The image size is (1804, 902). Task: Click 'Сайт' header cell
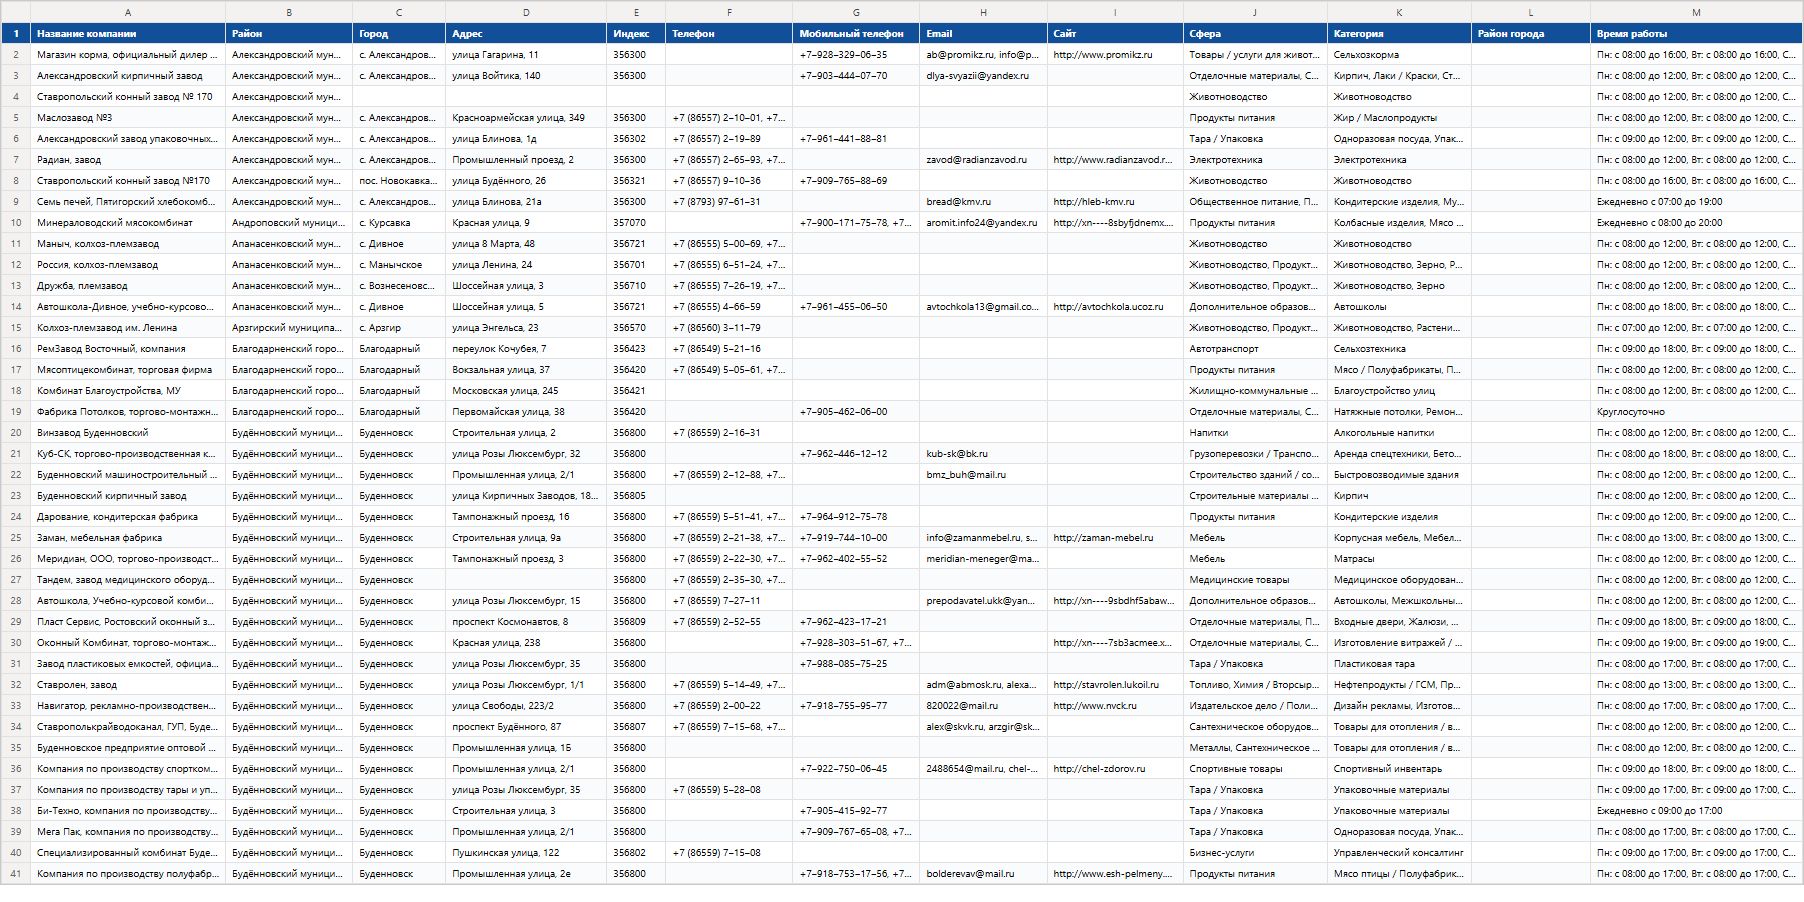point(1115,34)
